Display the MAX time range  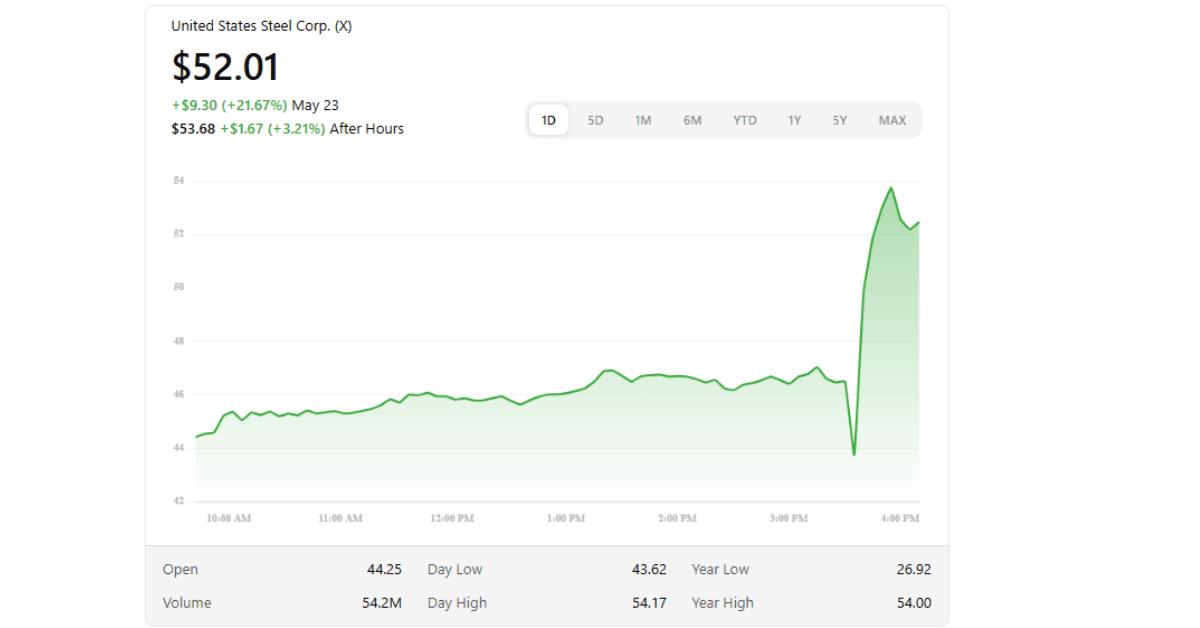click(x=892, y=120)
